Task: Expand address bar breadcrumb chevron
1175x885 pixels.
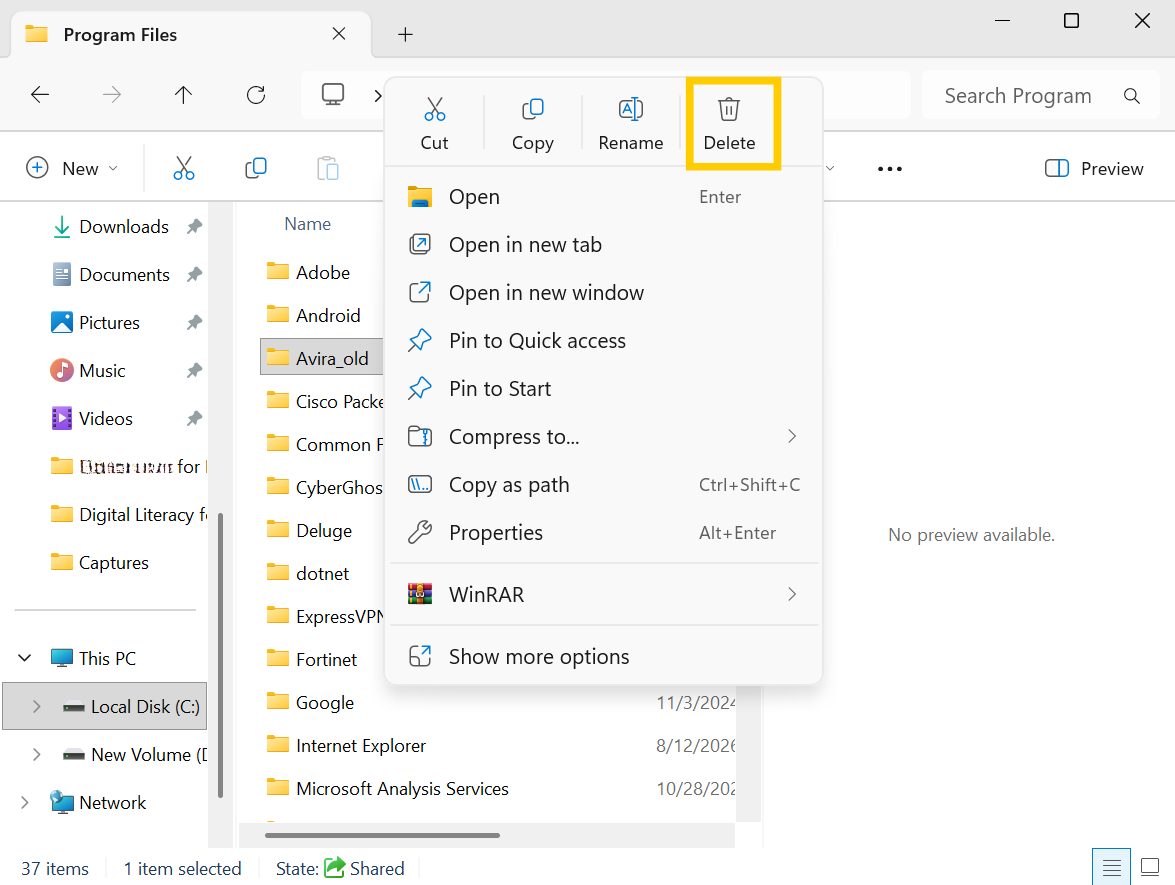Action: (378, 95)
